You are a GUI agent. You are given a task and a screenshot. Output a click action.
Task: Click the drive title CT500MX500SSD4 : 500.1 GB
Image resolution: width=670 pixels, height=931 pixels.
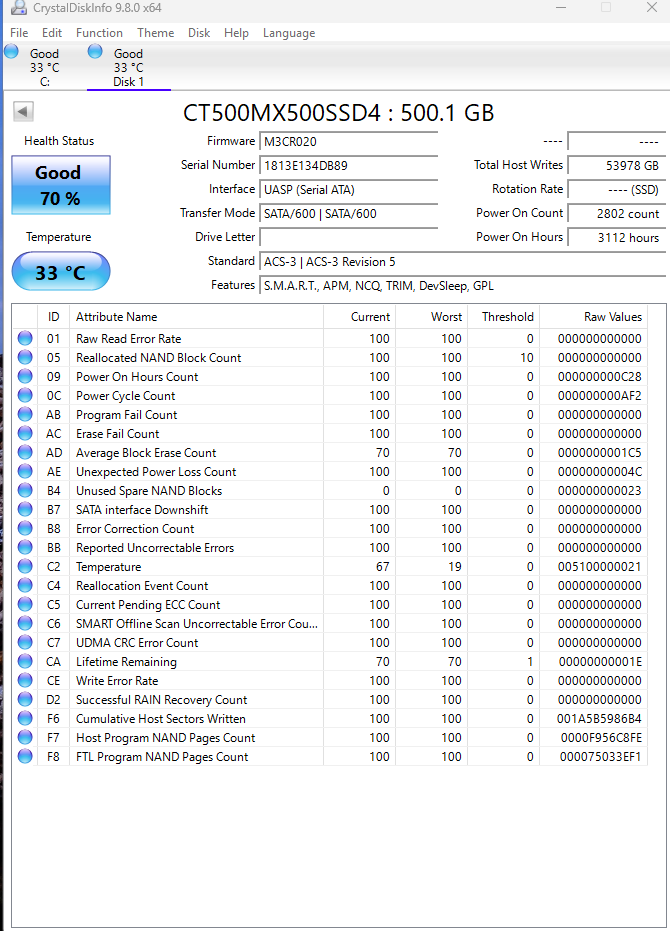(339, 113)
